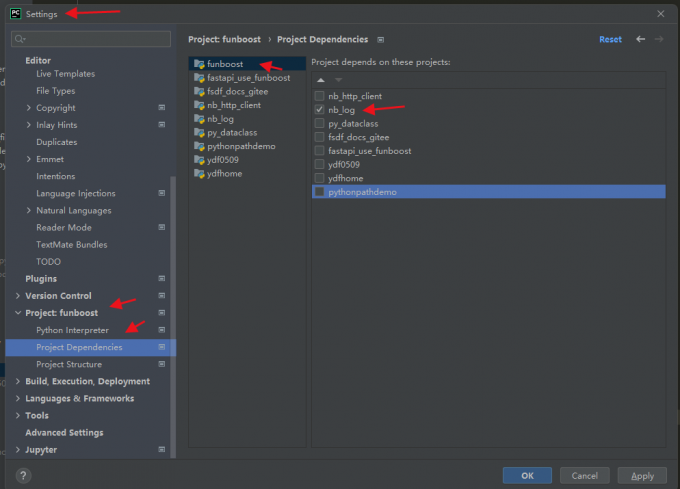Image resolution: width=680 pixels, height=489 pixels.
Task: Click project-level marker icon next to Inlay Hints
Action: [162, 125]
